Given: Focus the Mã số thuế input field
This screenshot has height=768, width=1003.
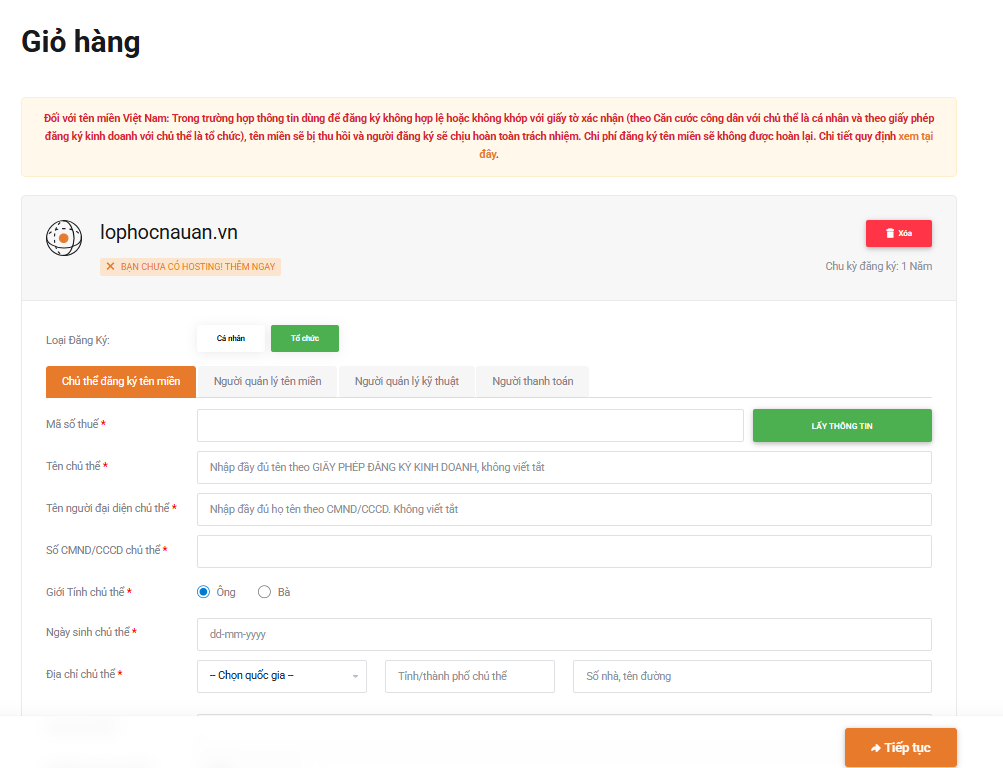Looking at the screenshot, I should [x=470, y=425].
